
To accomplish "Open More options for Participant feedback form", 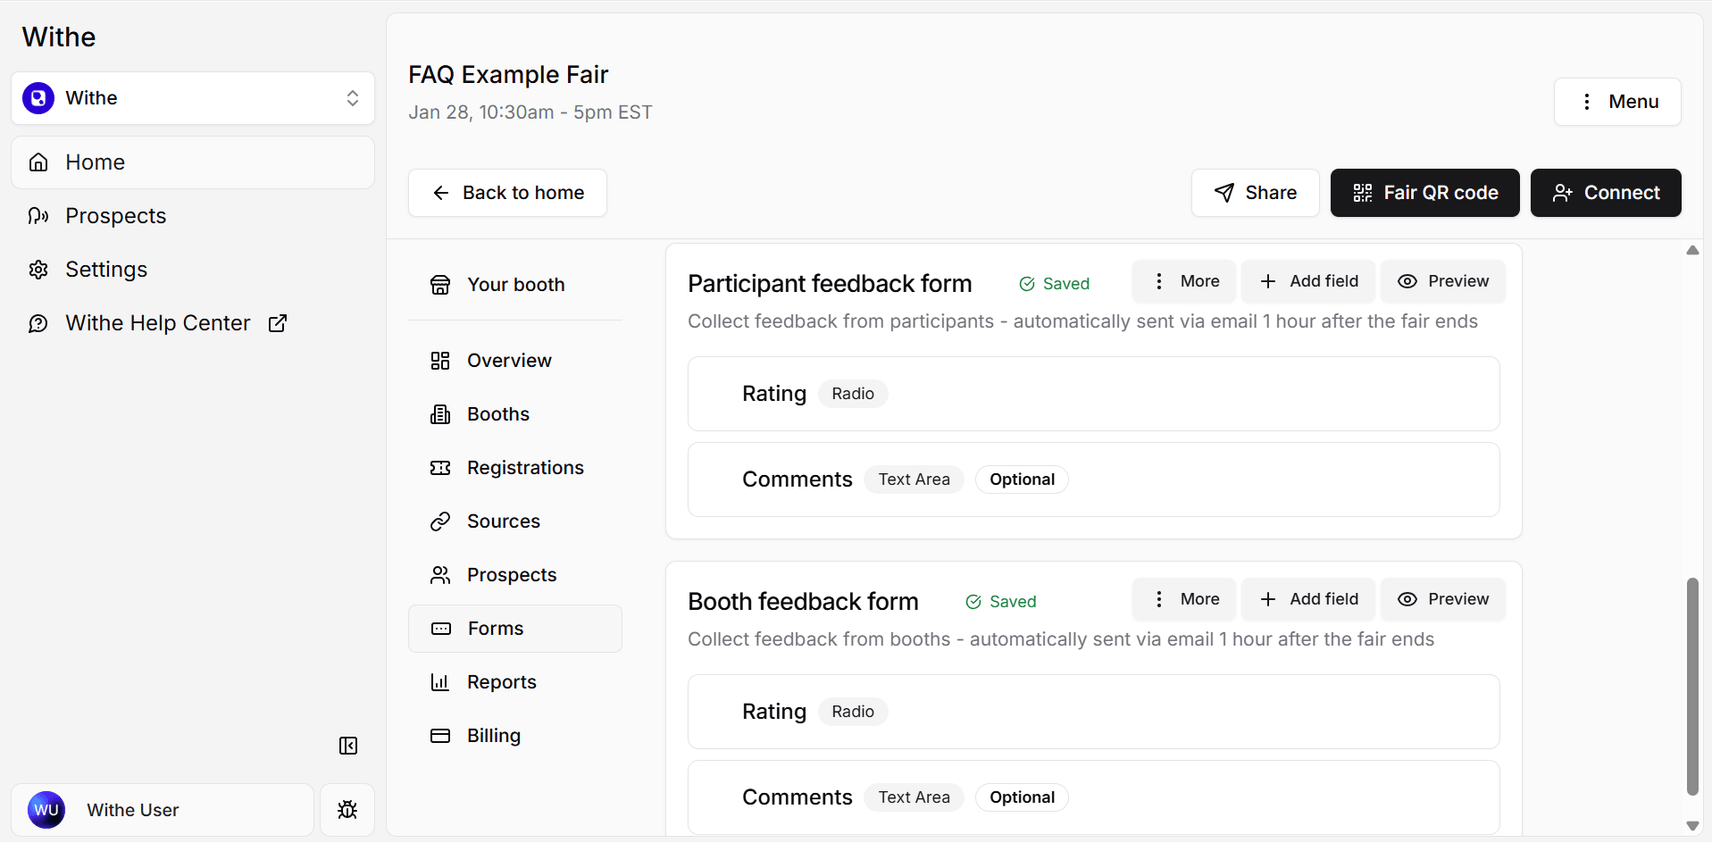I will click(x=1184, y=281).
